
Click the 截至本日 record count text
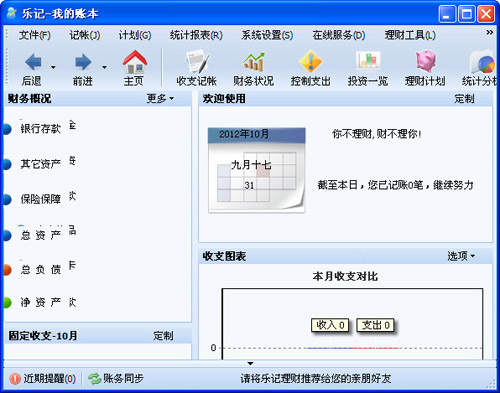pyautogui.click(x=396, y=185)
